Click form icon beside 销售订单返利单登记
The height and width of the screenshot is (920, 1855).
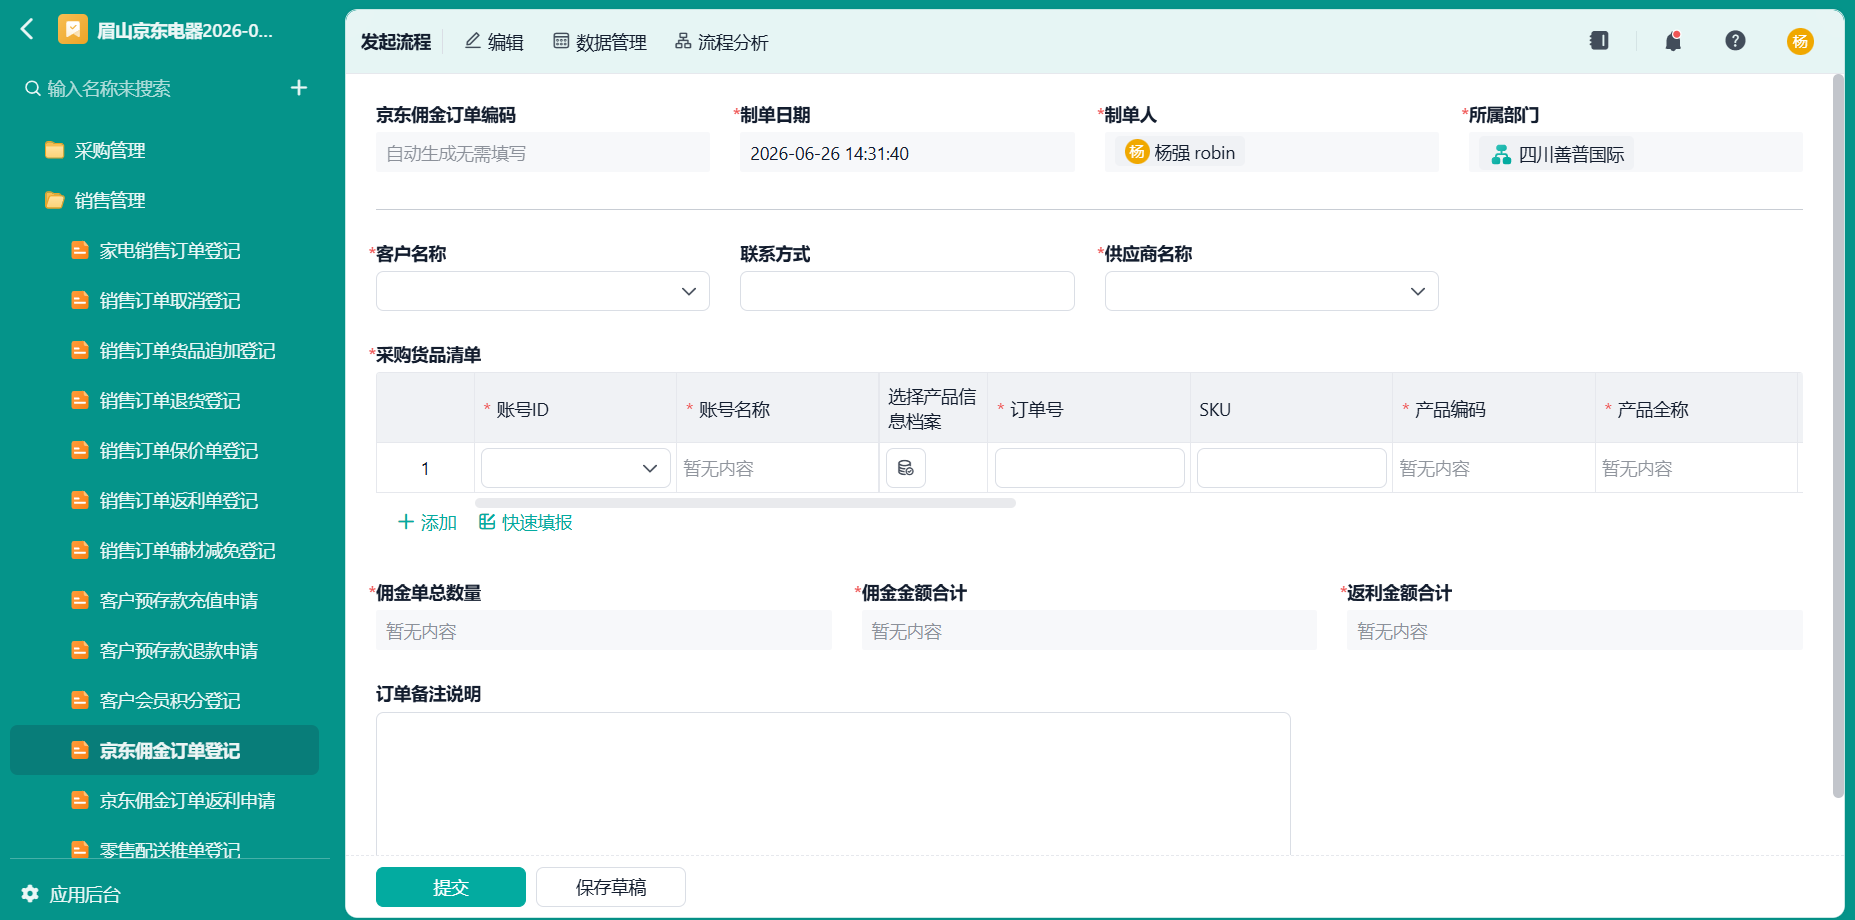coord(80,500)
